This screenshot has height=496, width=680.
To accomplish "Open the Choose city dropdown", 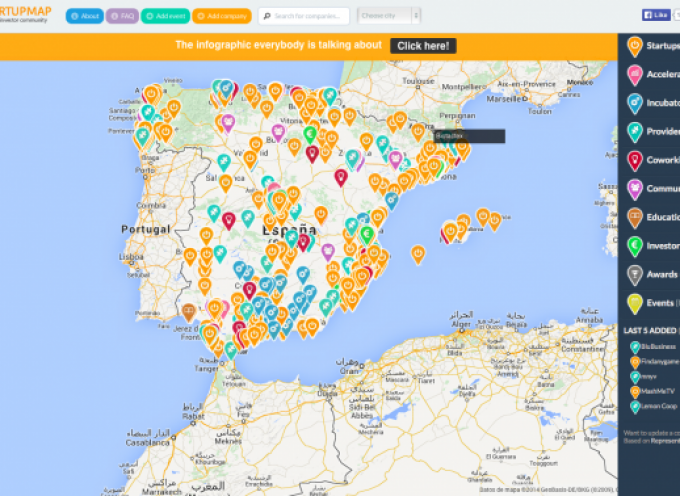I will [x=389, y=16].
